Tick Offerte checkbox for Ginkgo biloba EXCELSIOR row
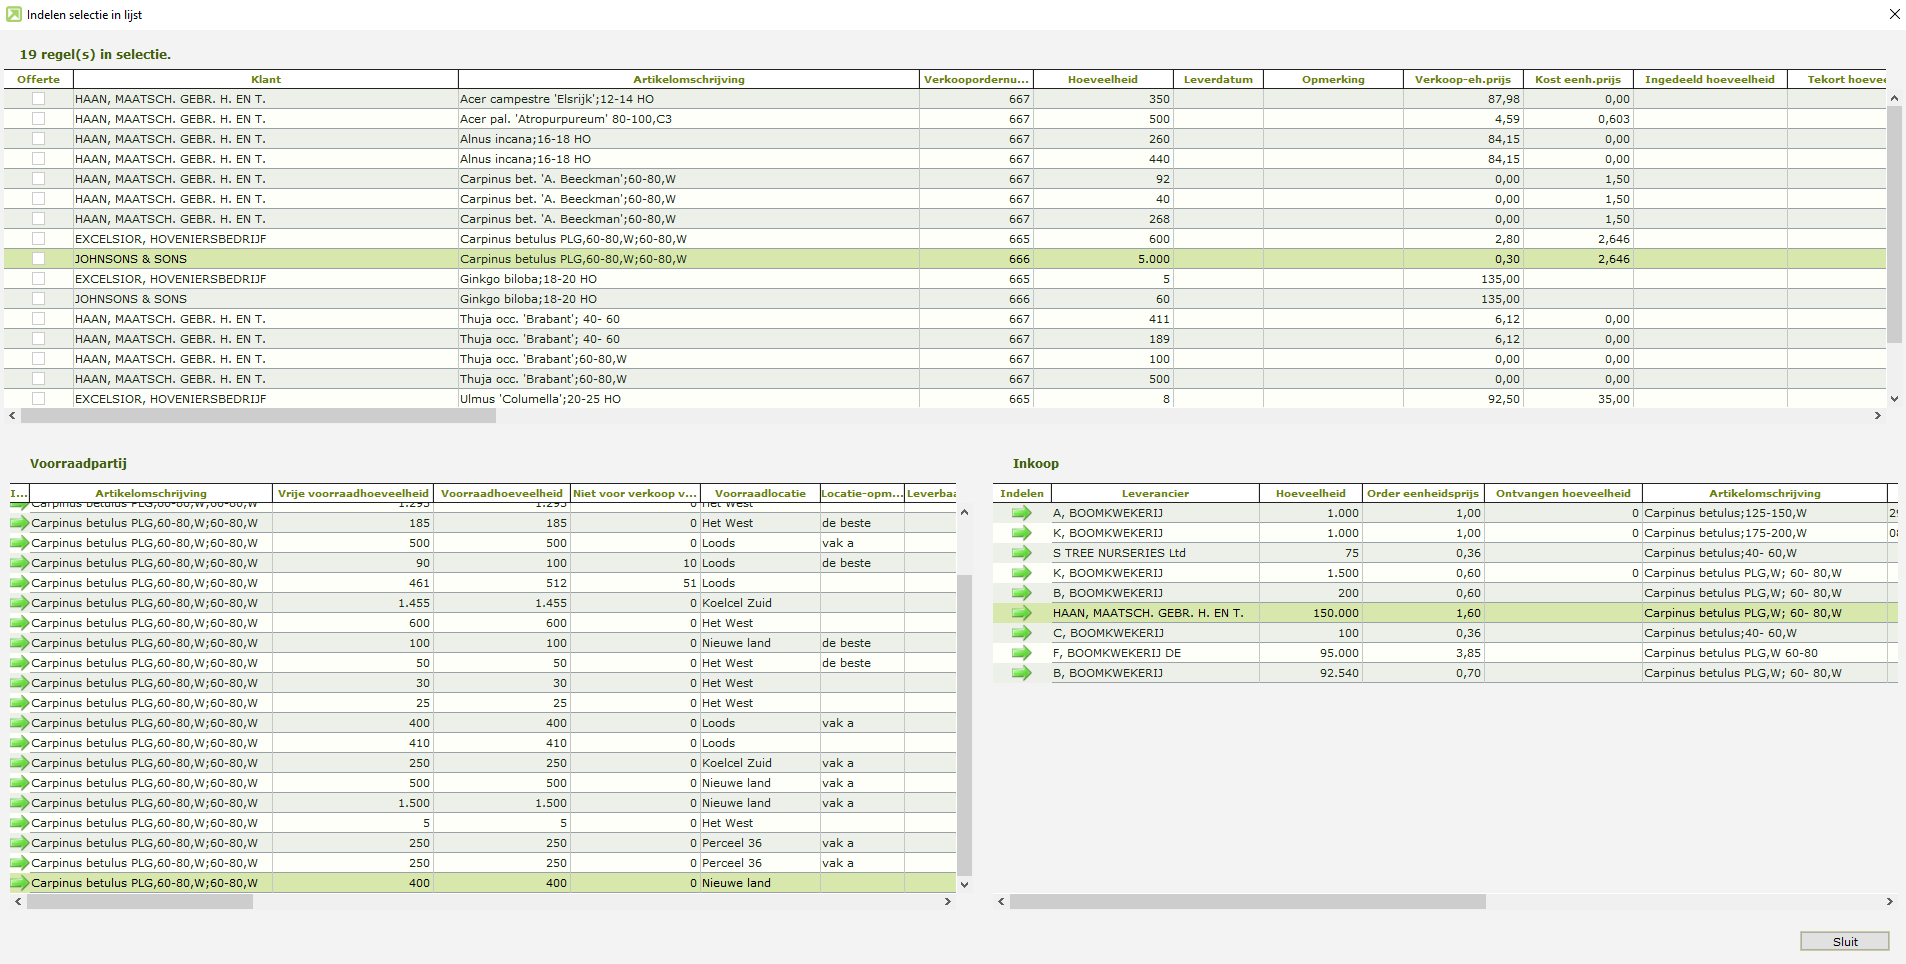1906x964 pixels. coord(38,279)
